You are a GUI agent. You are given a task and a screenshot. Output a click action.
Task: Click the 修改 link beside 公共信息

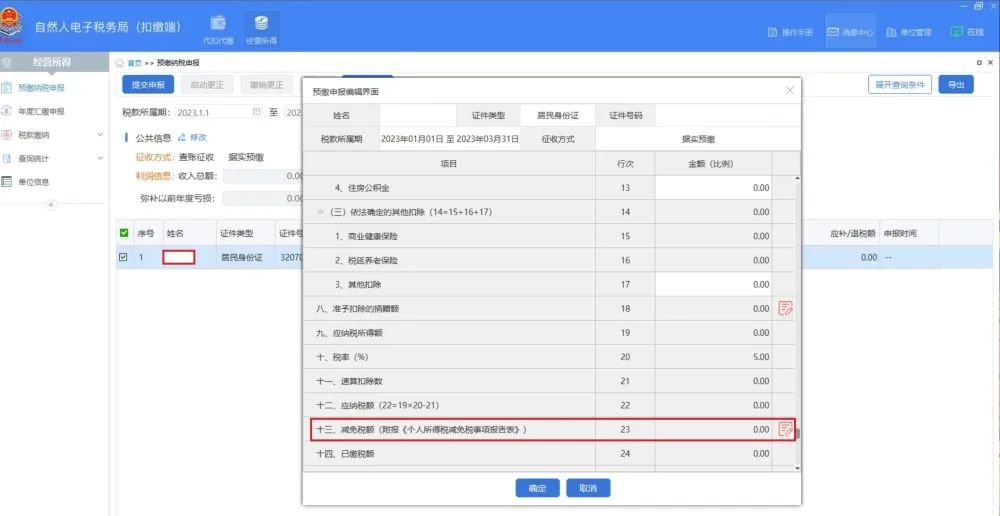pyautogui.click(x=193, y=137)
